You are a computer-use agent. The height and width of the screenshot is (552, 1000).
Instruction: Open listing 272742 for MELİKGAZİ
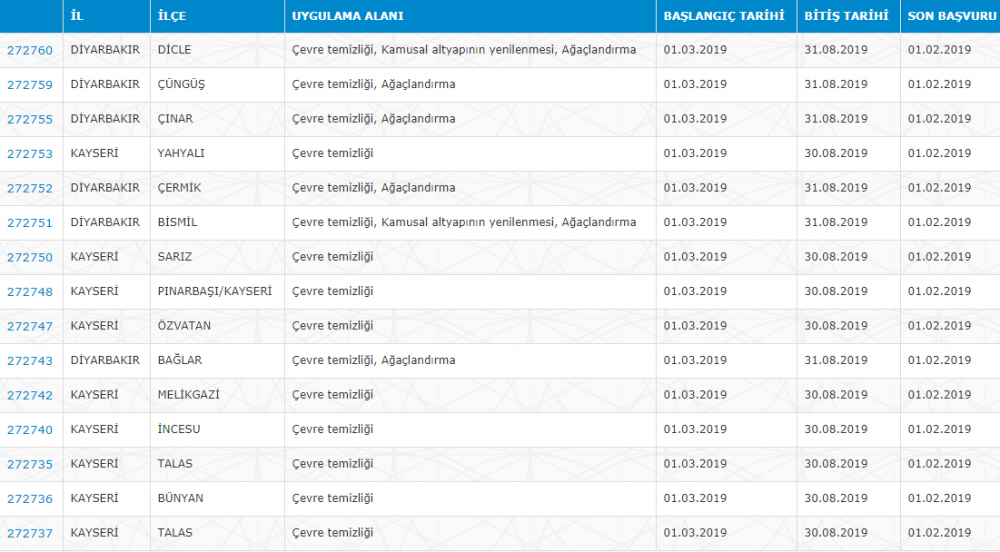pos(30,395)
